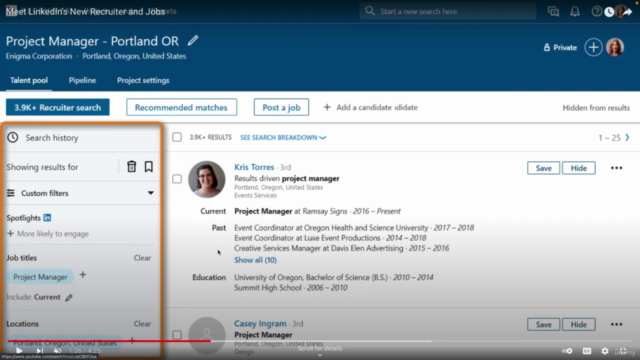Expand More likely to engage spotlight
The width and height of the screenshot is (640, 360).
pos(48,234)
